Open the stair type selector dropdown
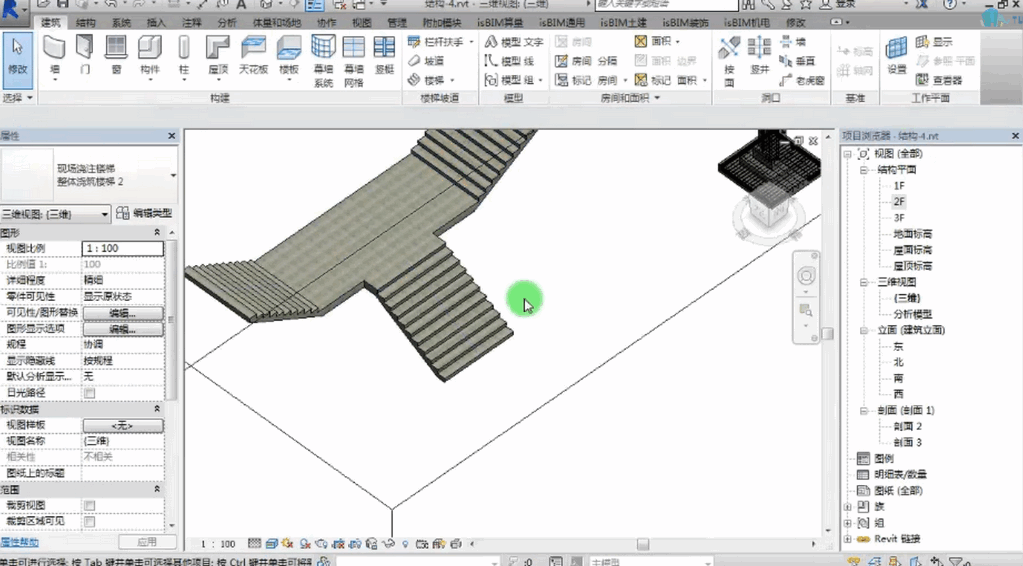The height and width of the screenshot is (566, 1023). [x=173, y=175]
